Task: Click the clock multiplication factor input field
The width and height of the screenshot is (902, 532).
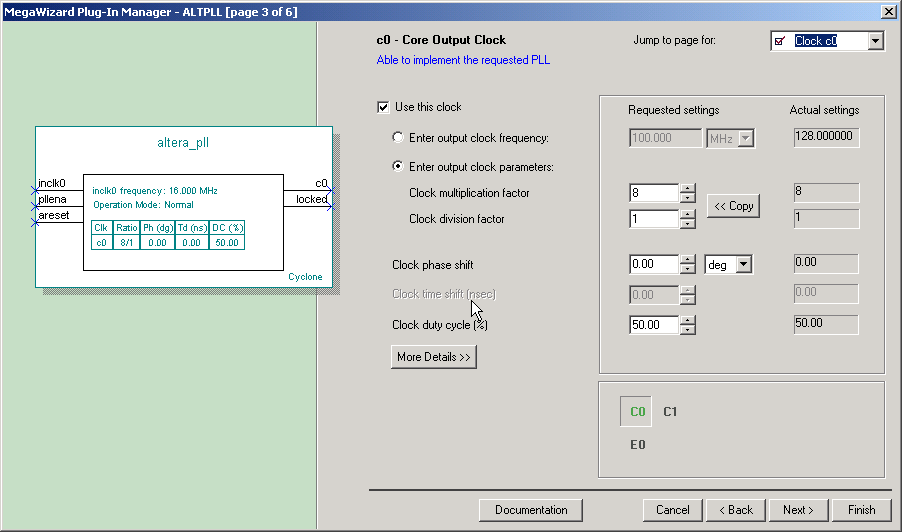Action: 654,193
